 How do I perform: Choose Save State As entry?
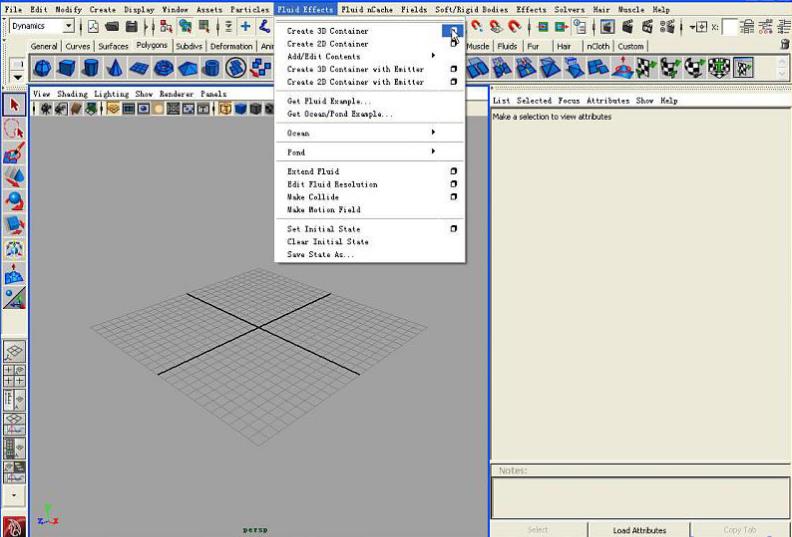[x=320, y=254]
